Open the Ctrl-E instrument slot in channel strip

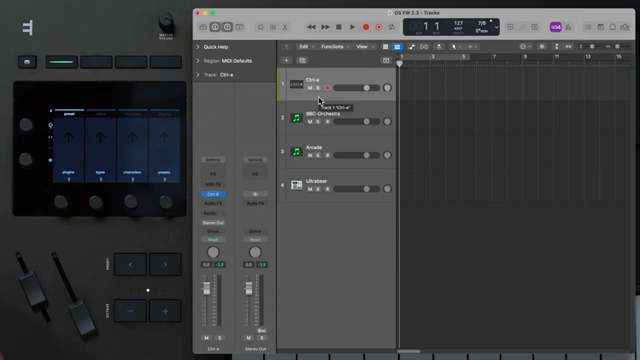(x=213, y=194)
